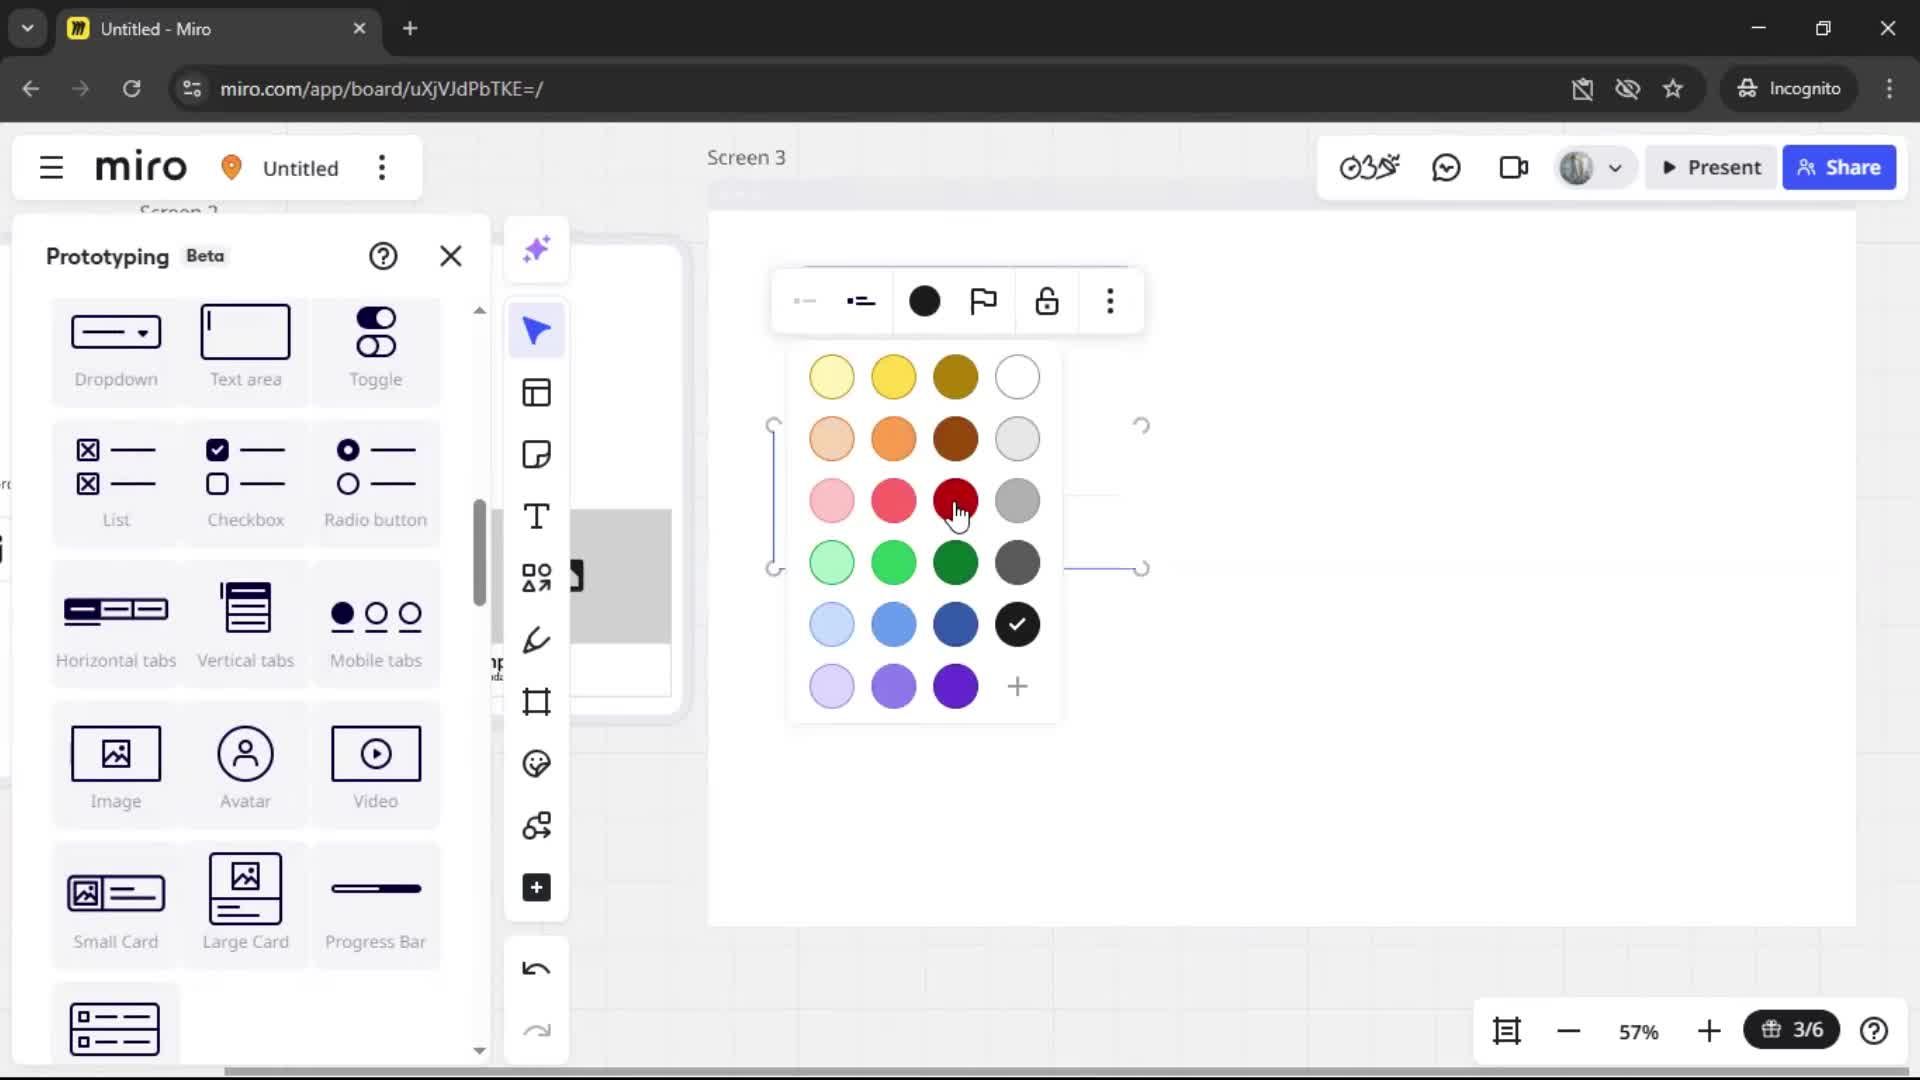Open more options in element toolbar

[x=1110, y=301]
